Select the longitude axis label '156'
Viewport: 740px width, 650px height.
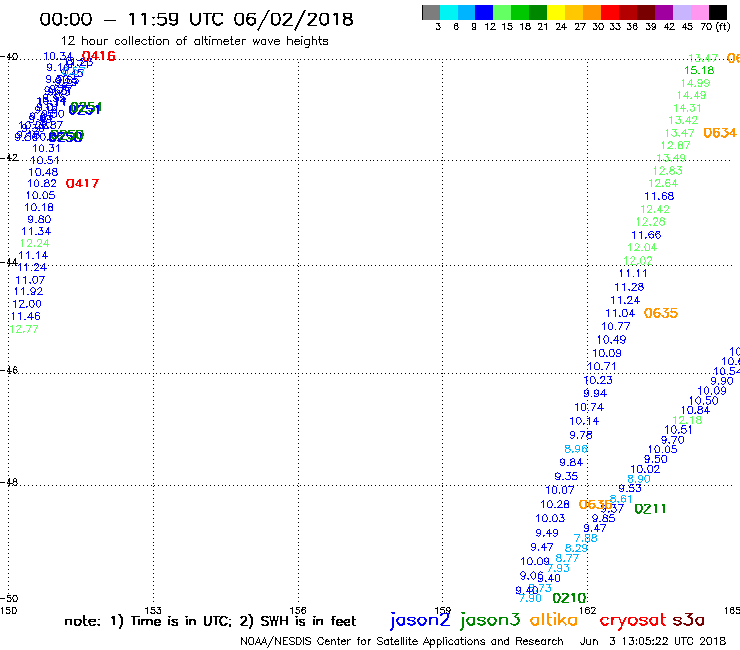(298, 610)
